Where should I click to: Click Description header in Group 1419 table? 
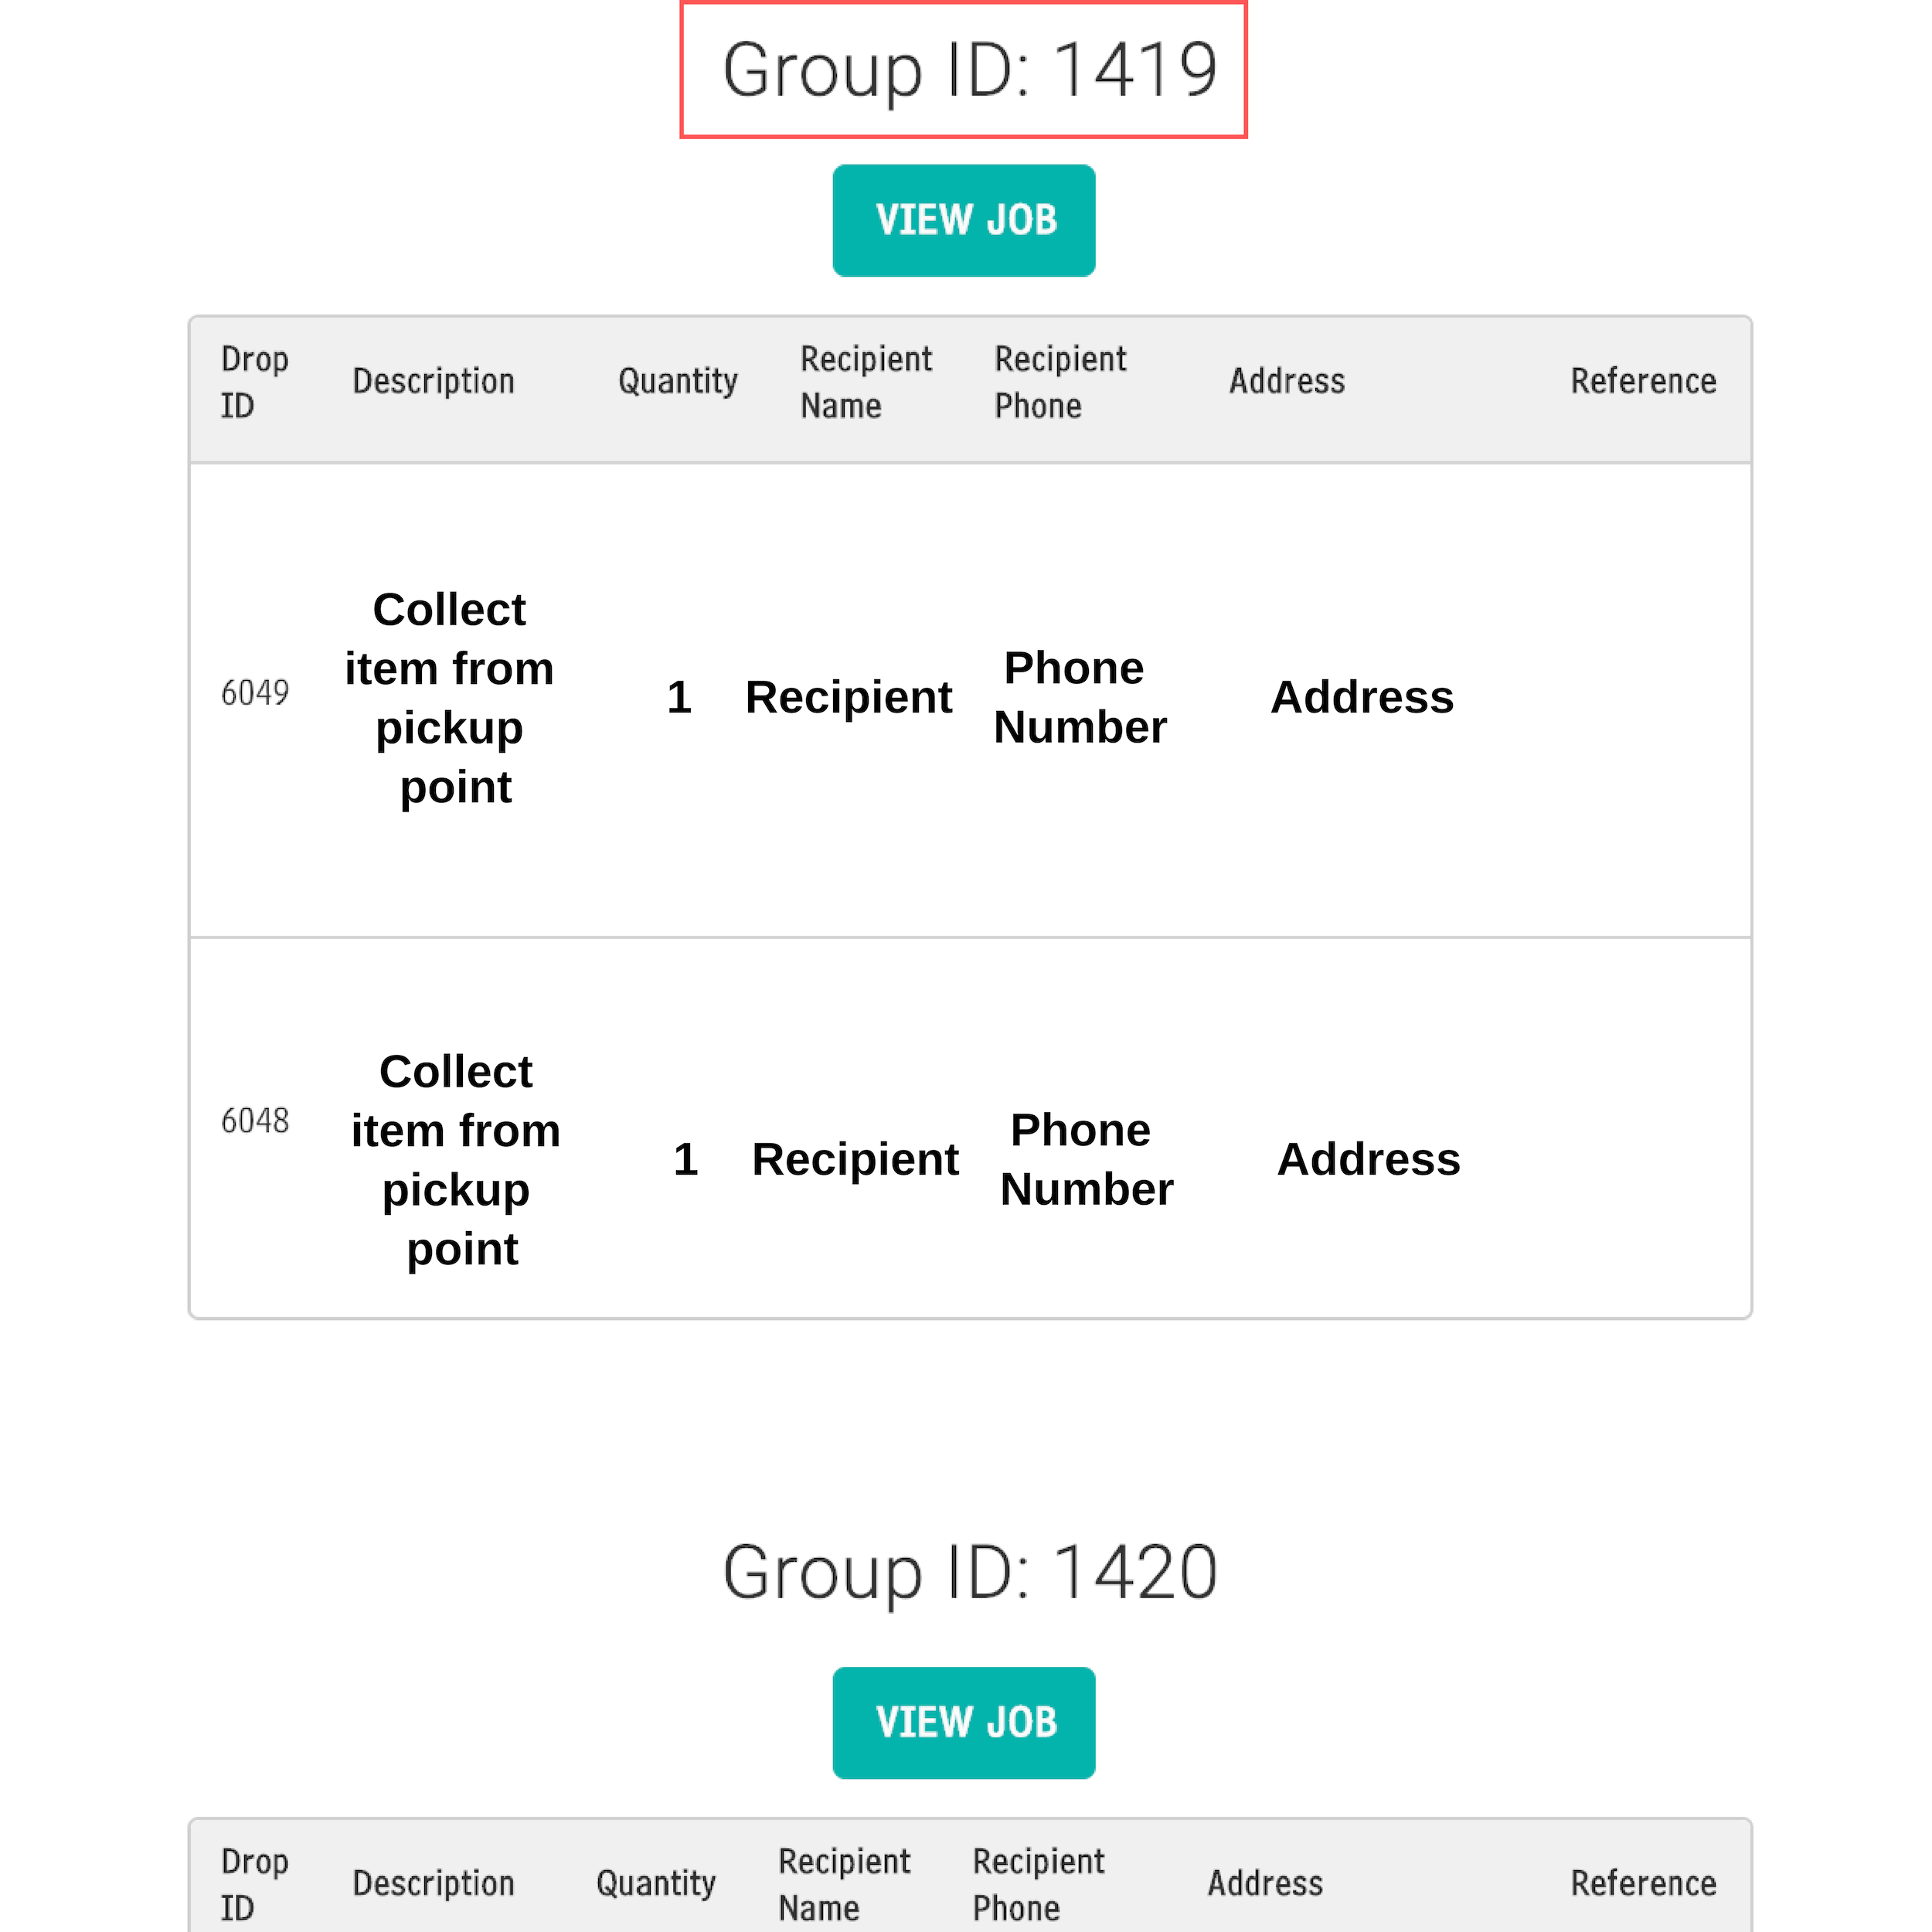pyautogui.click(x=433, y=381)
